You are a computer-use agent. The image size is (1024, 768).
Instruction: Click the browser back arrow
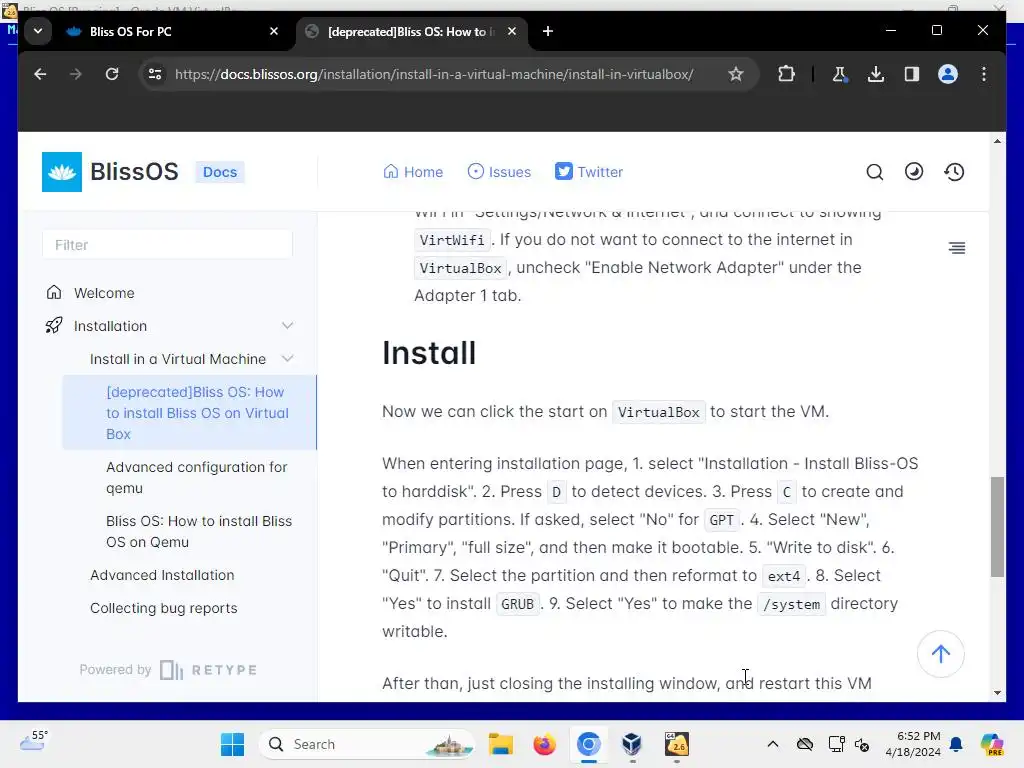pyautogui.click(x=40, y=74)
